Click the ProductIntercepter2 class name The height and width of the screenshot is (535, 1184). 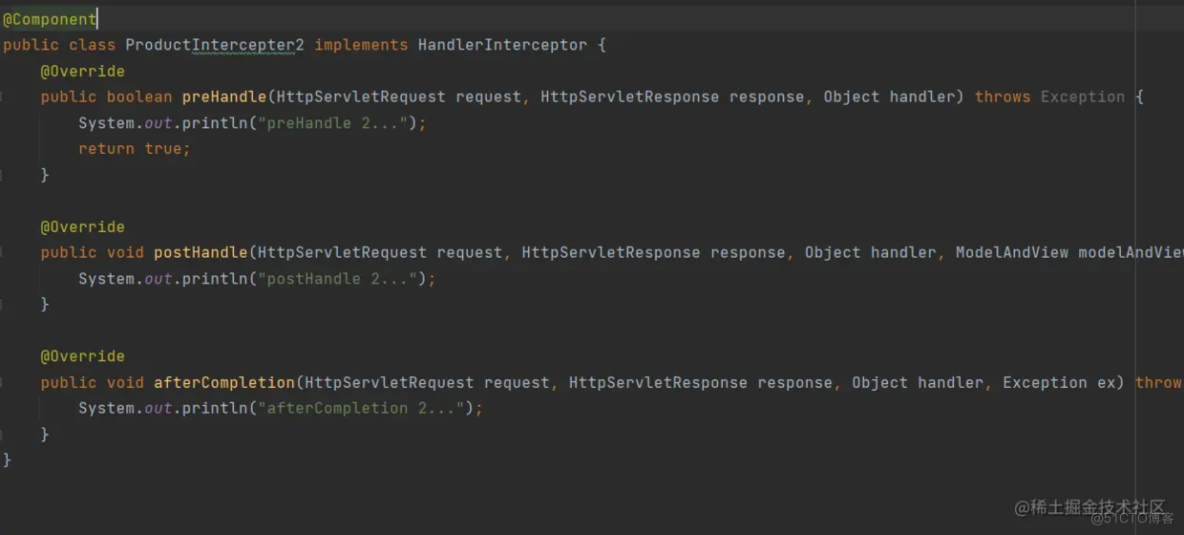pos(214,45)
